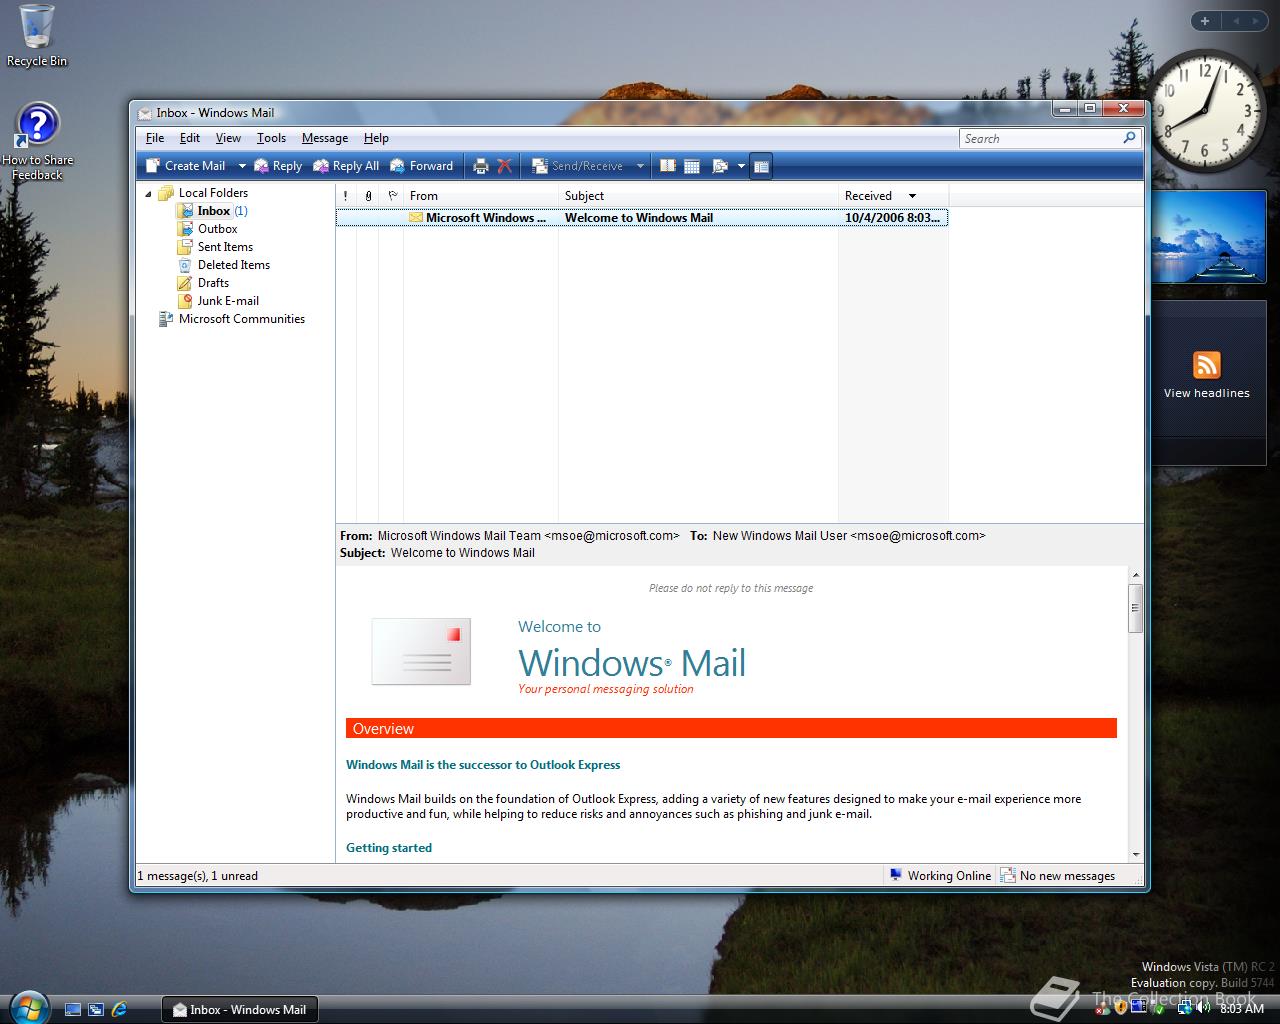Click the Create Mail button
The height and width of the screenshot is (1024, 1280).
(x=185, y=166)
